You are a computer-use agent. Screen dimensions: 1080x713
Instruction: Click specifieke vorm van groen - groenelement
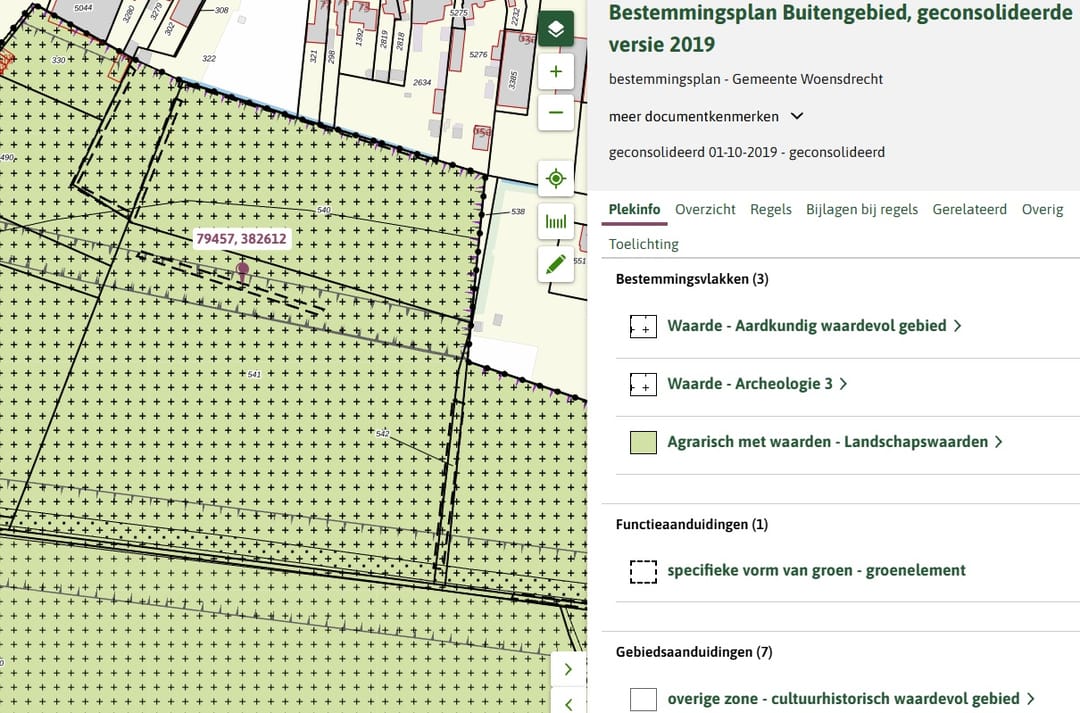pyautogui.click(x=816, y=571)
